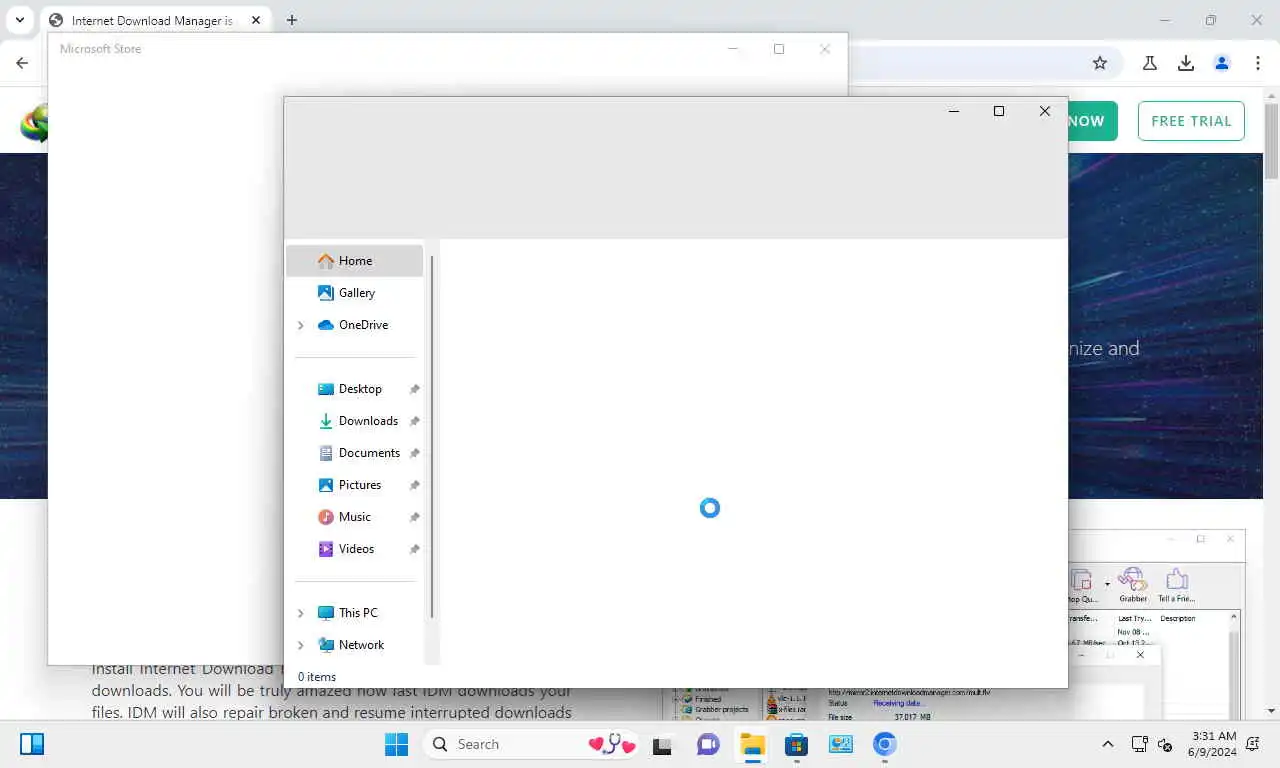The image size is (1280, 768).
Task: Click Microsoft Store taskbar icon
Action: point(796,744)
